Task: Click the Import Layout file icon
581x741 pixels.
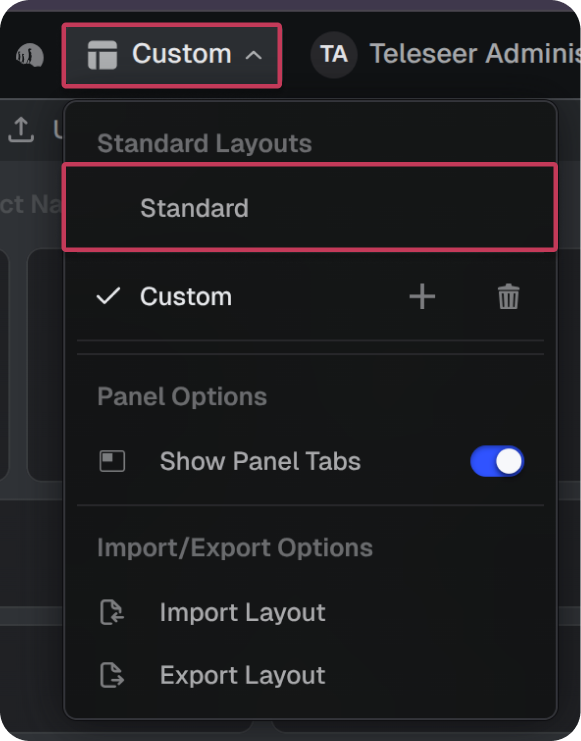Action: coord(112,612)
